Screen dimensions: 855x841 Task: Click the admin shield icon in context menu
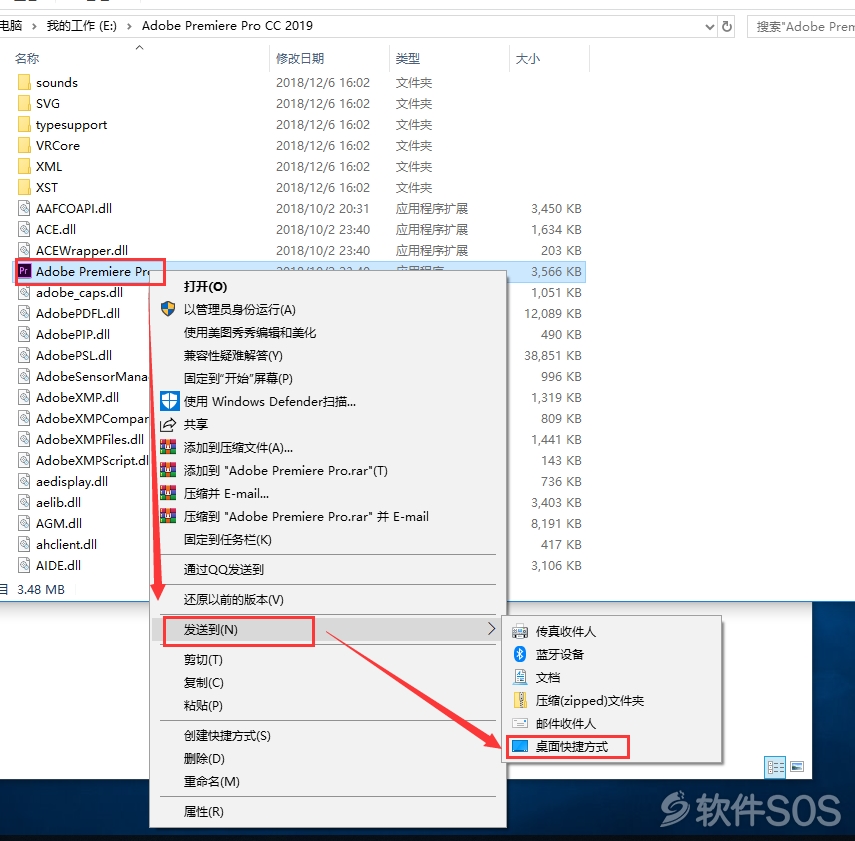(x=168, y=309)
